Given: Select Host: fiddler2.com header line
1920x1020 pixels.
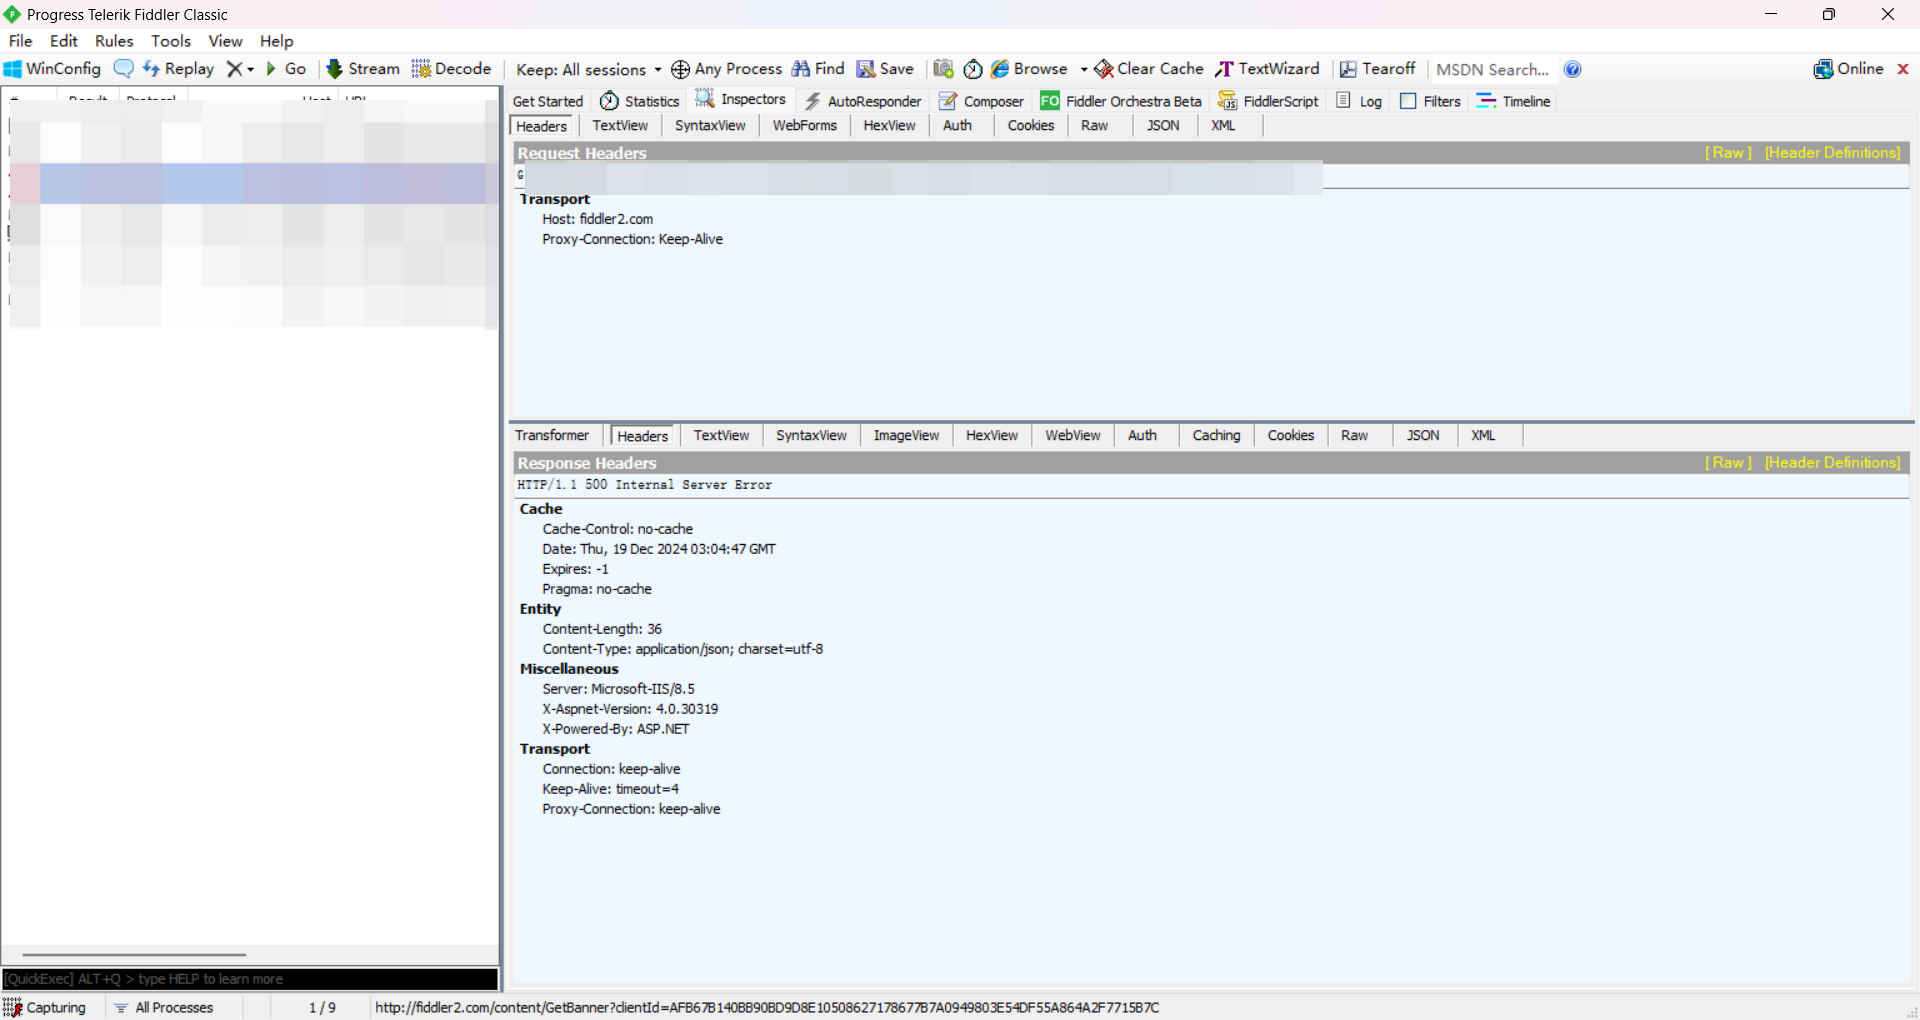Looking at the screenshot, I should click(x=598, y=219).
